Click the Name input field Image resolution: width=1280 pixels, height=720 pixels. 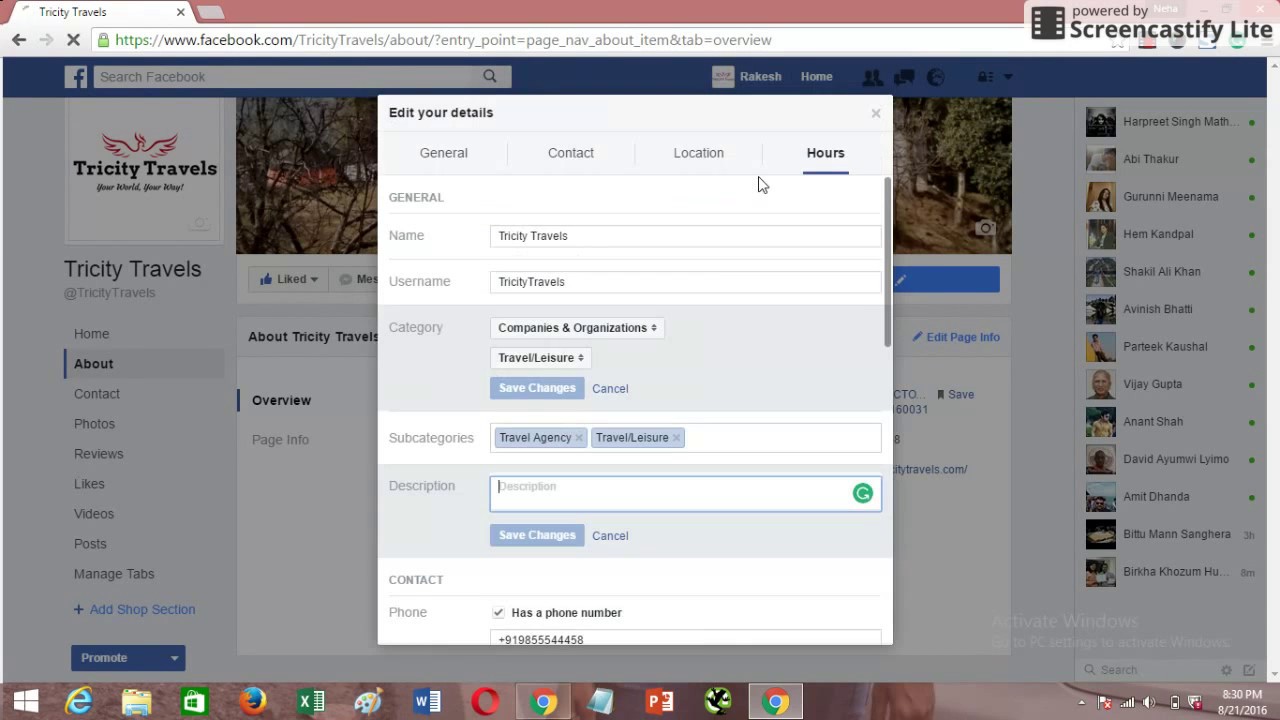point(685,236)
